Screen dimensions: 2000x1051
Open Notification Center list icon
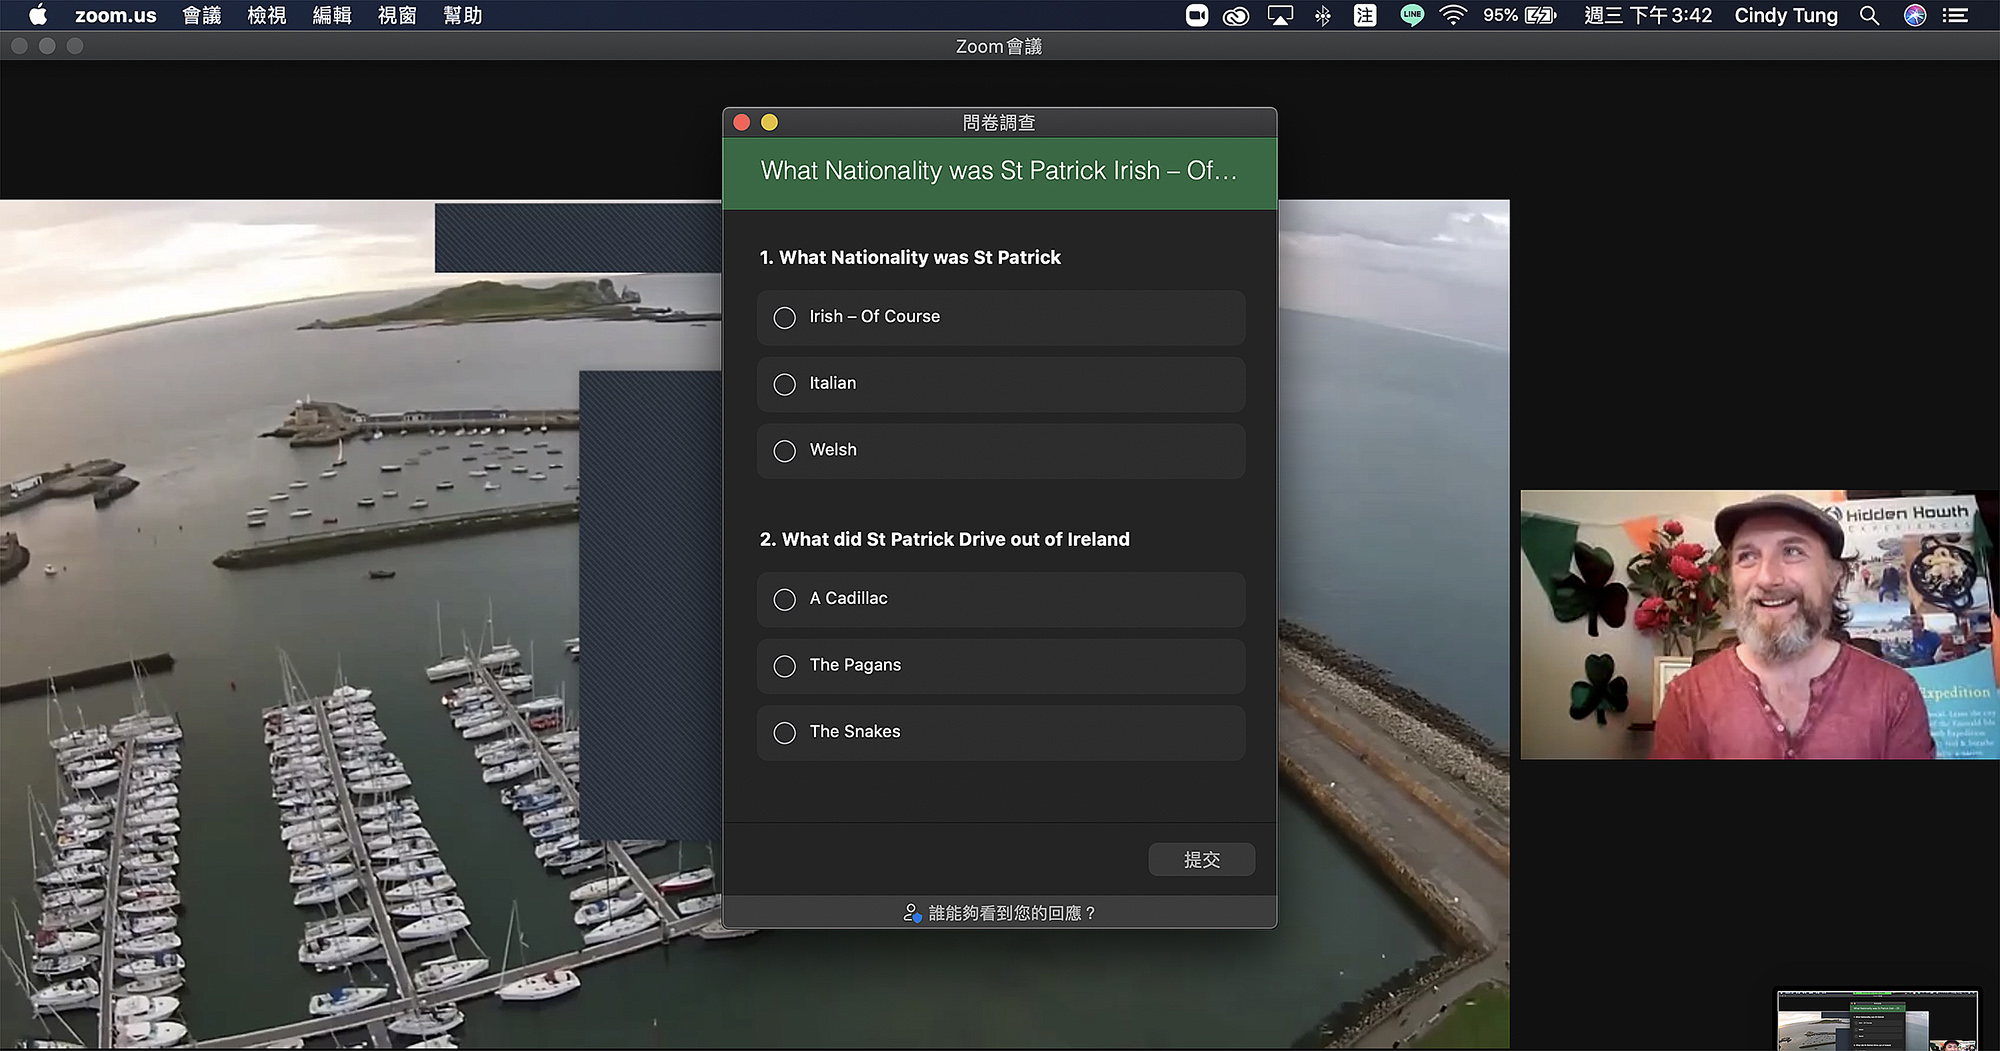point(1955,15)
